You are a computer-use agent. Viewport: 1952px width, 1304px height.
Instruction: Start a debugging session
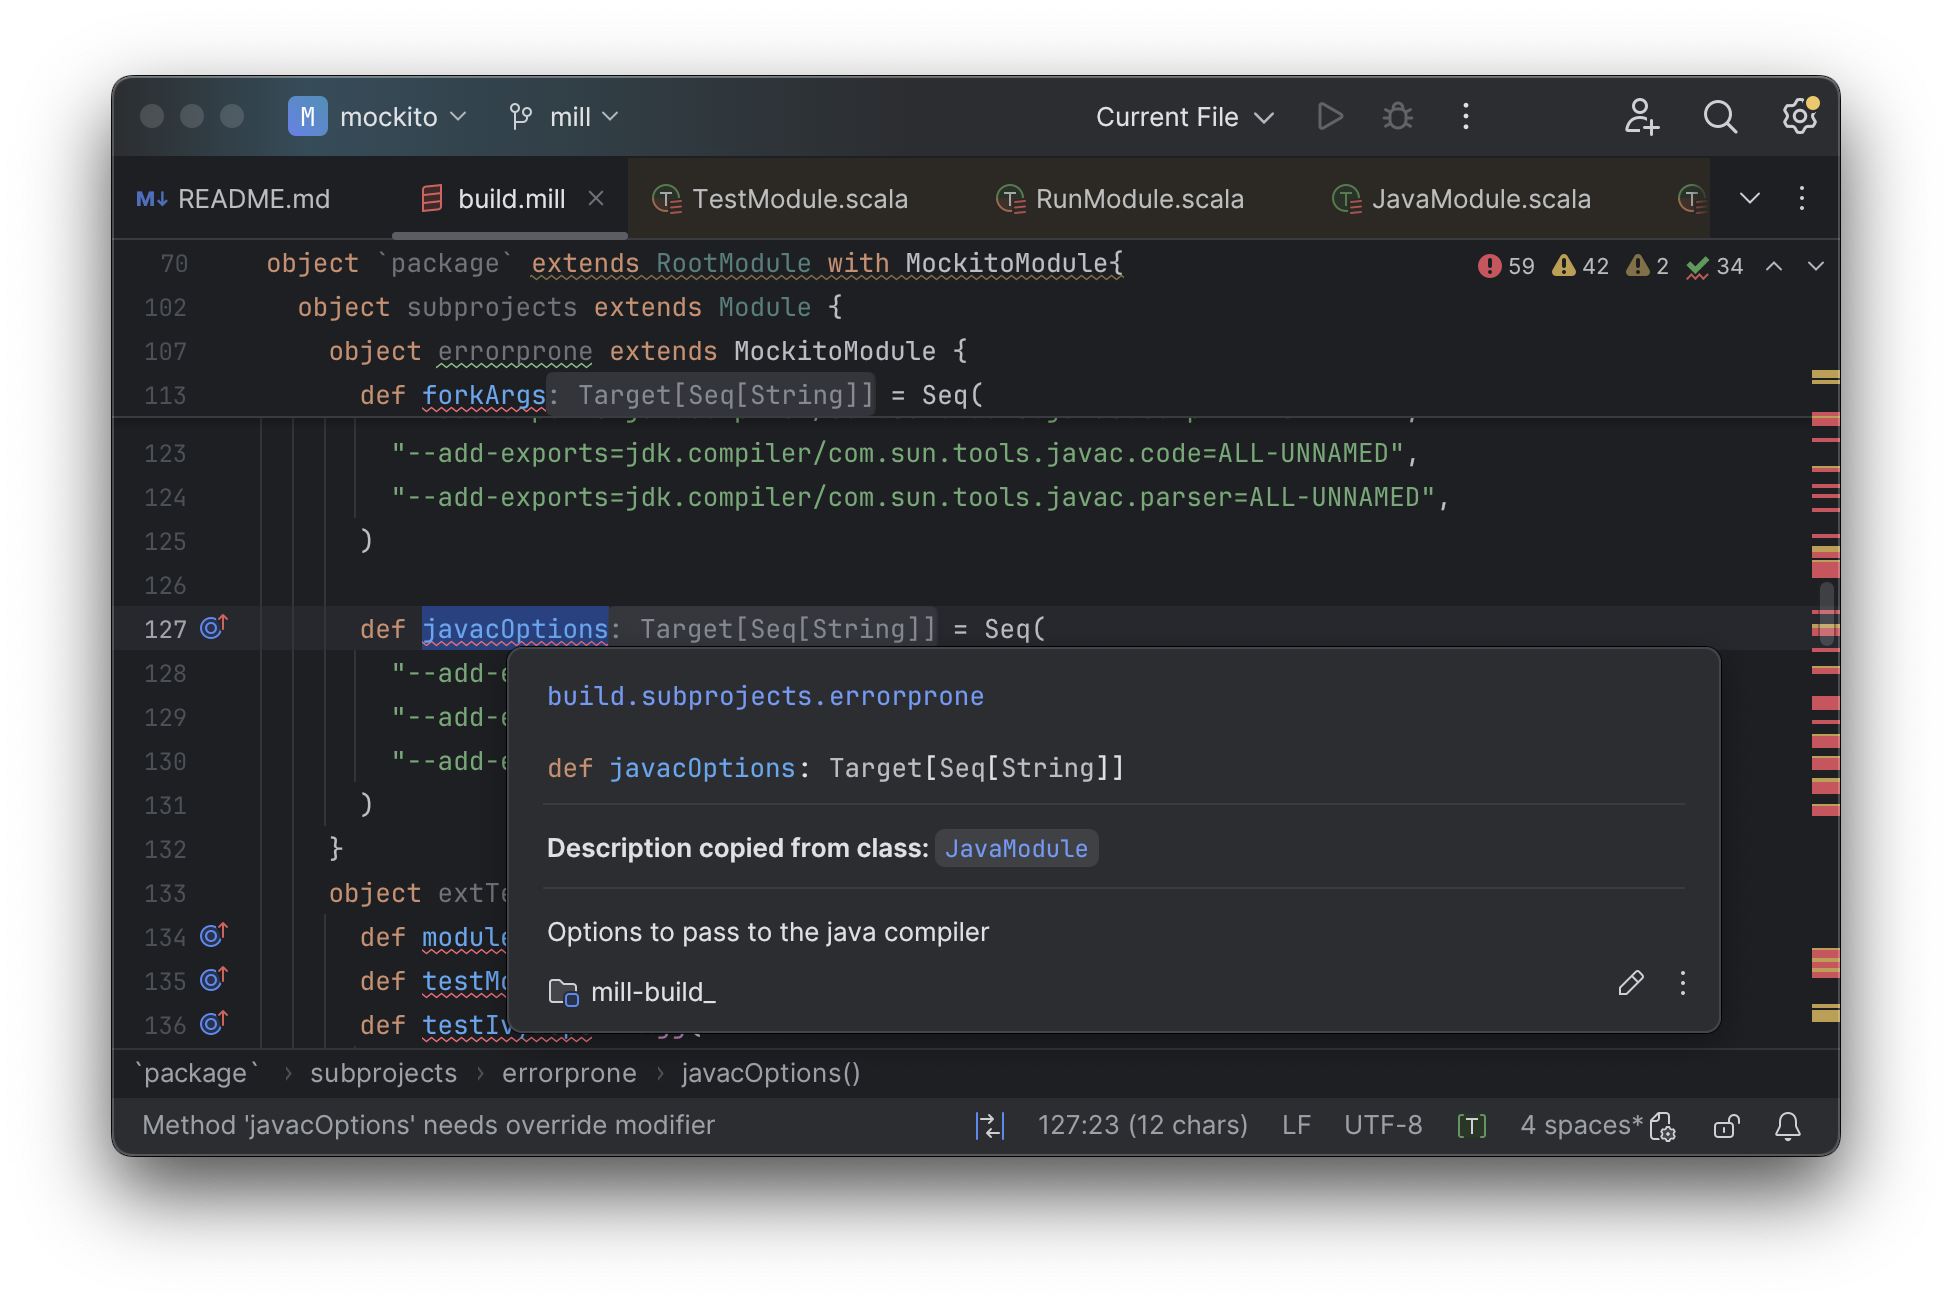click(x=1397, y=116)
